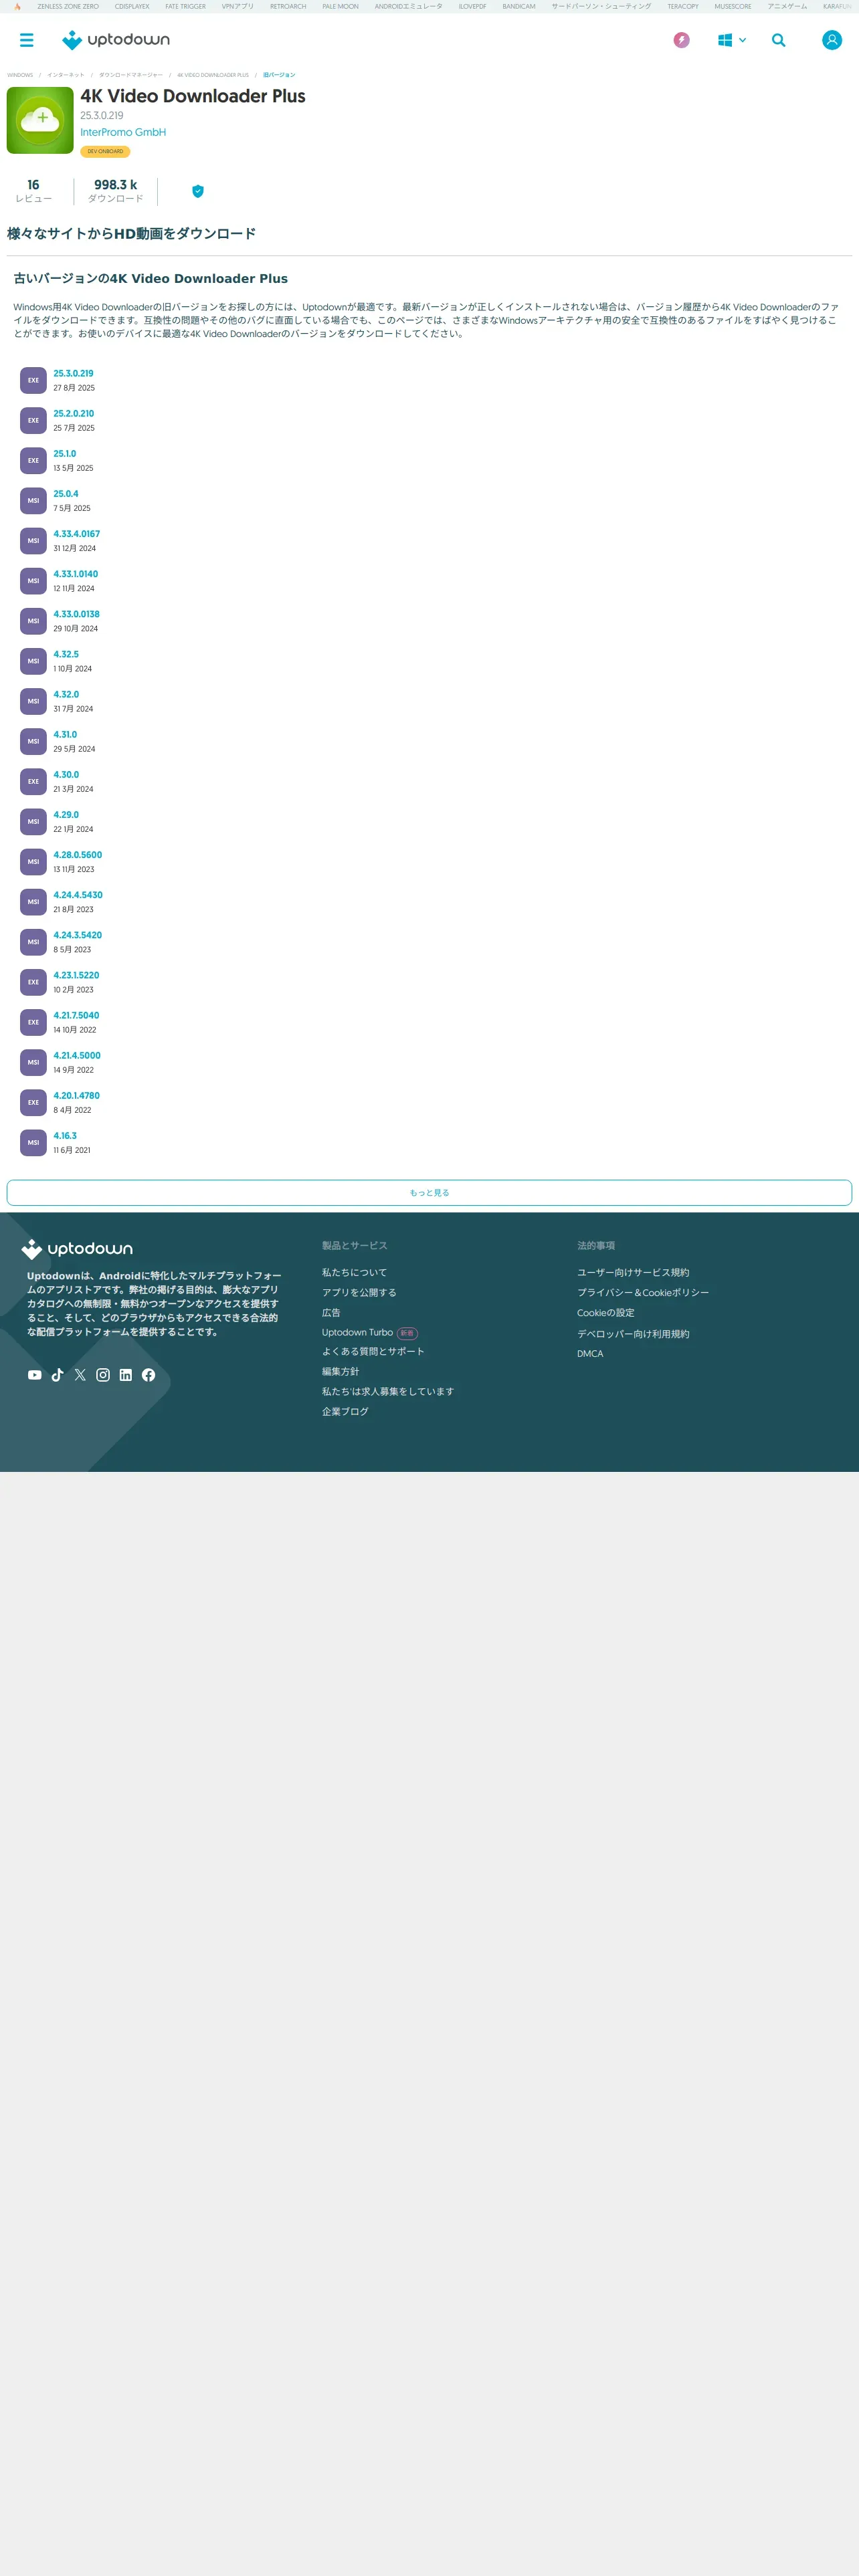Open version 4.16.3 link

65,1135
